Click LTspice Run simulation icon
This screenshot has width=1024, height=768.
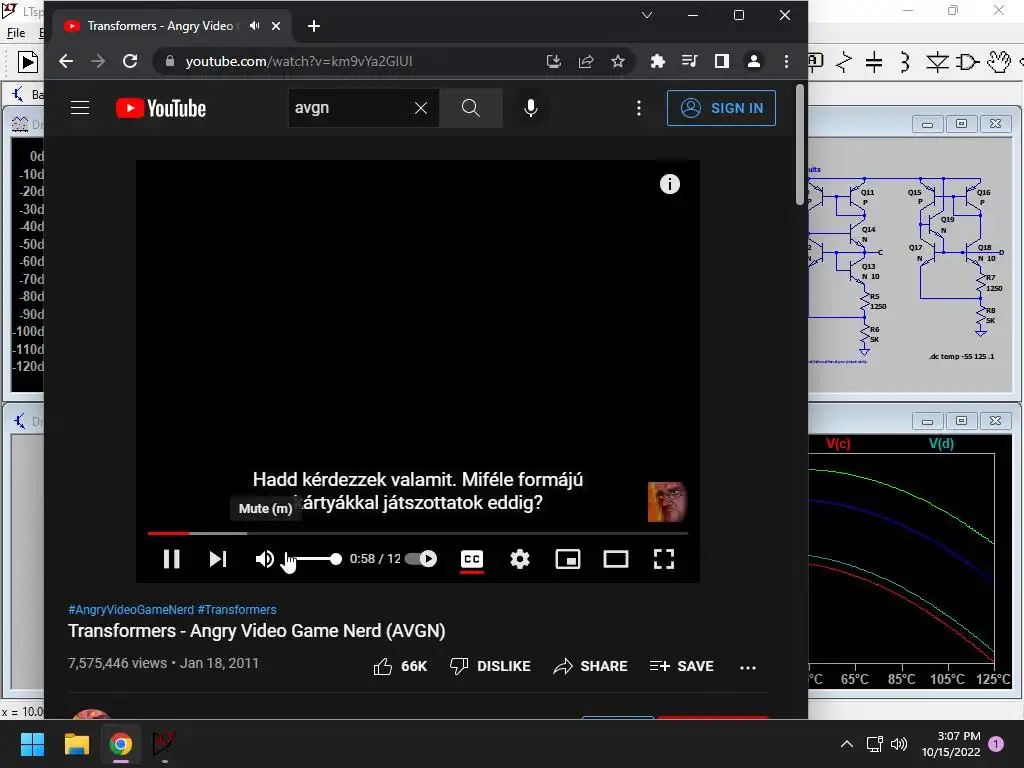coord(27,61)
